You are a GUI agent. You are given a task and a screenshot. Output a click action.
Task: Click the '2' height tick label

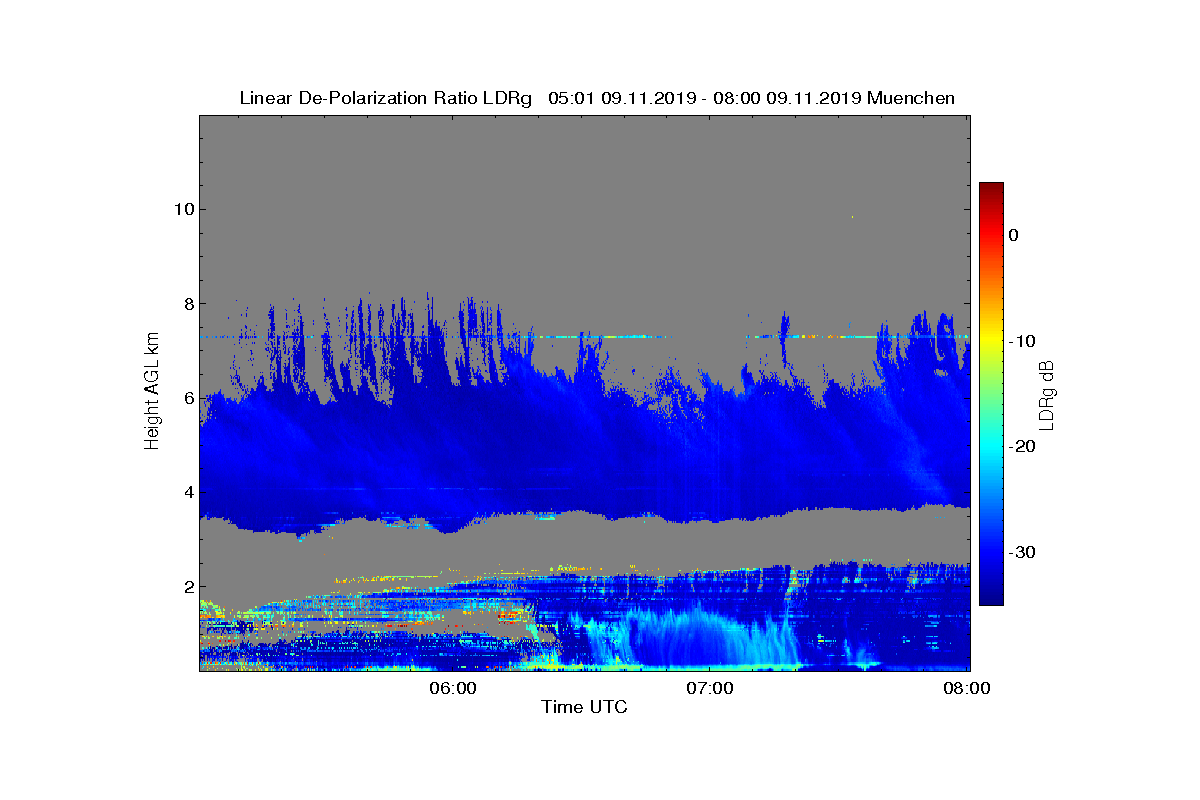187,586
